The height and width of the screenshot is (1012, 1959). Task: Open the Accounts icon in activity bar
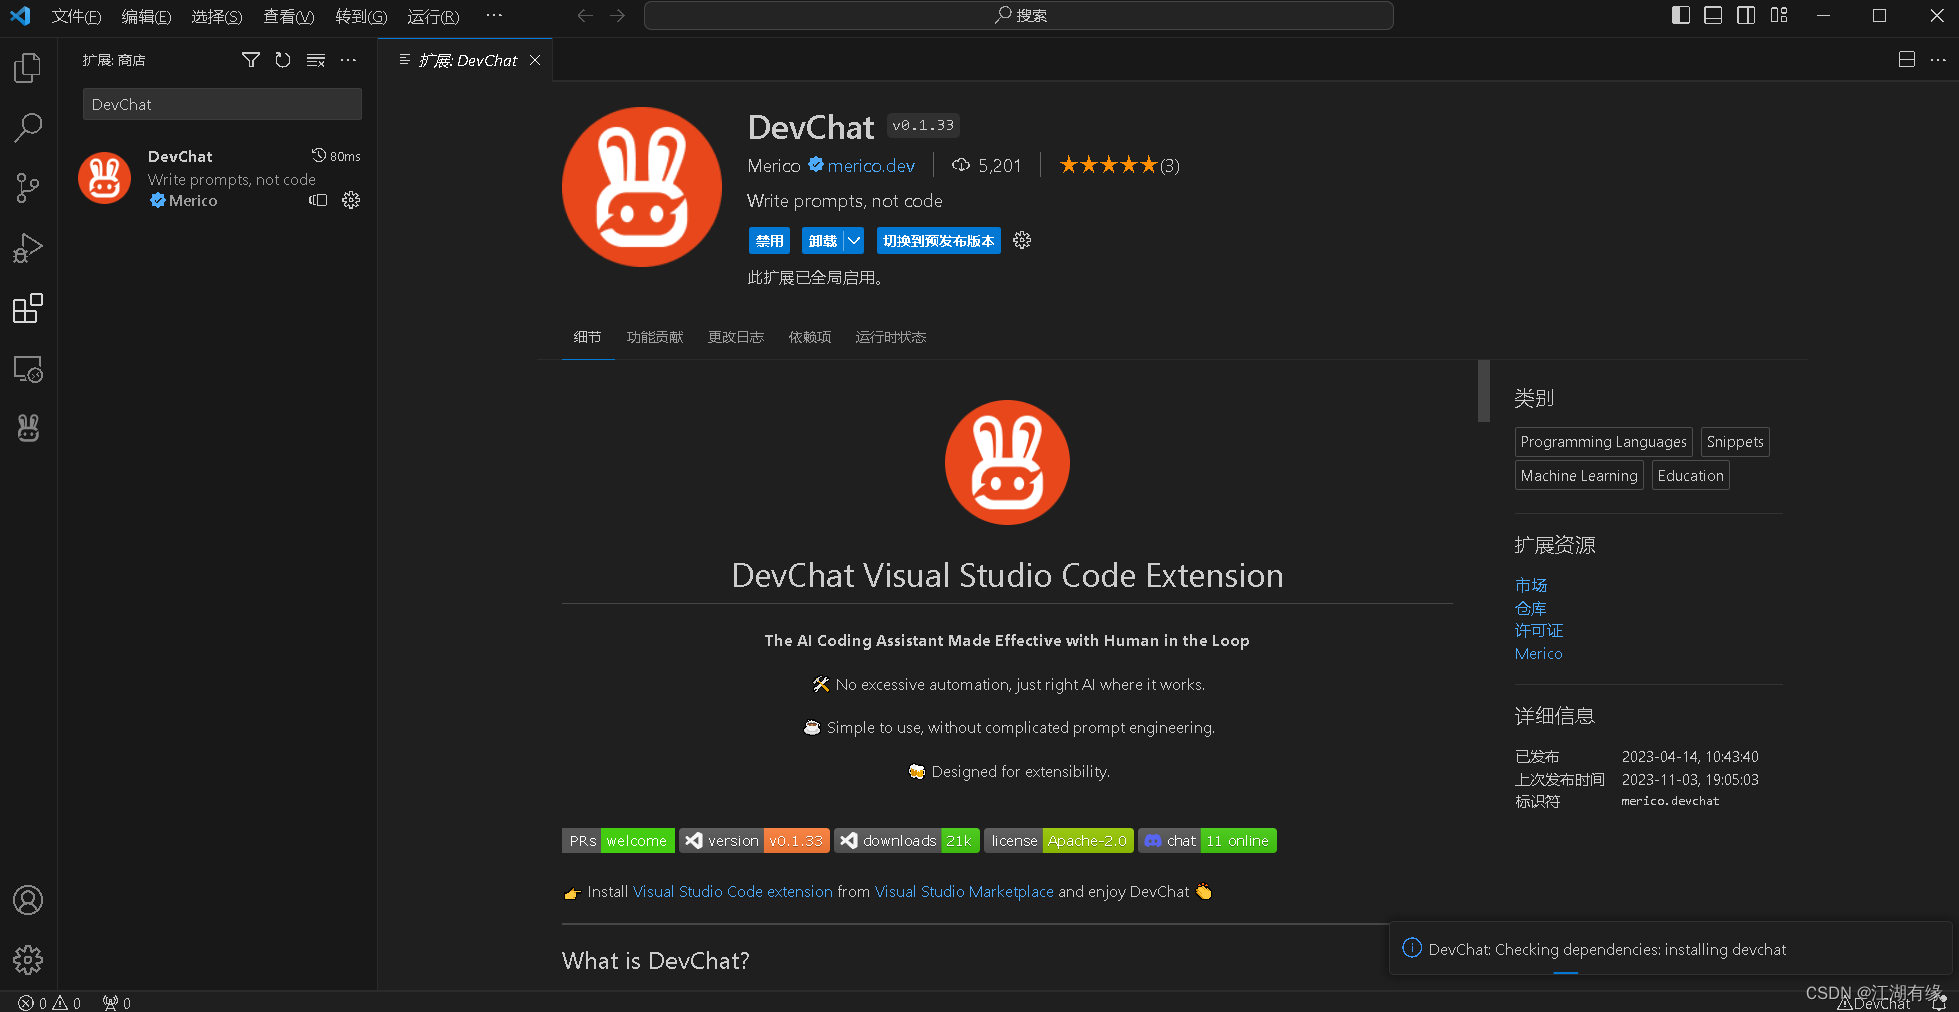point(28,900)
